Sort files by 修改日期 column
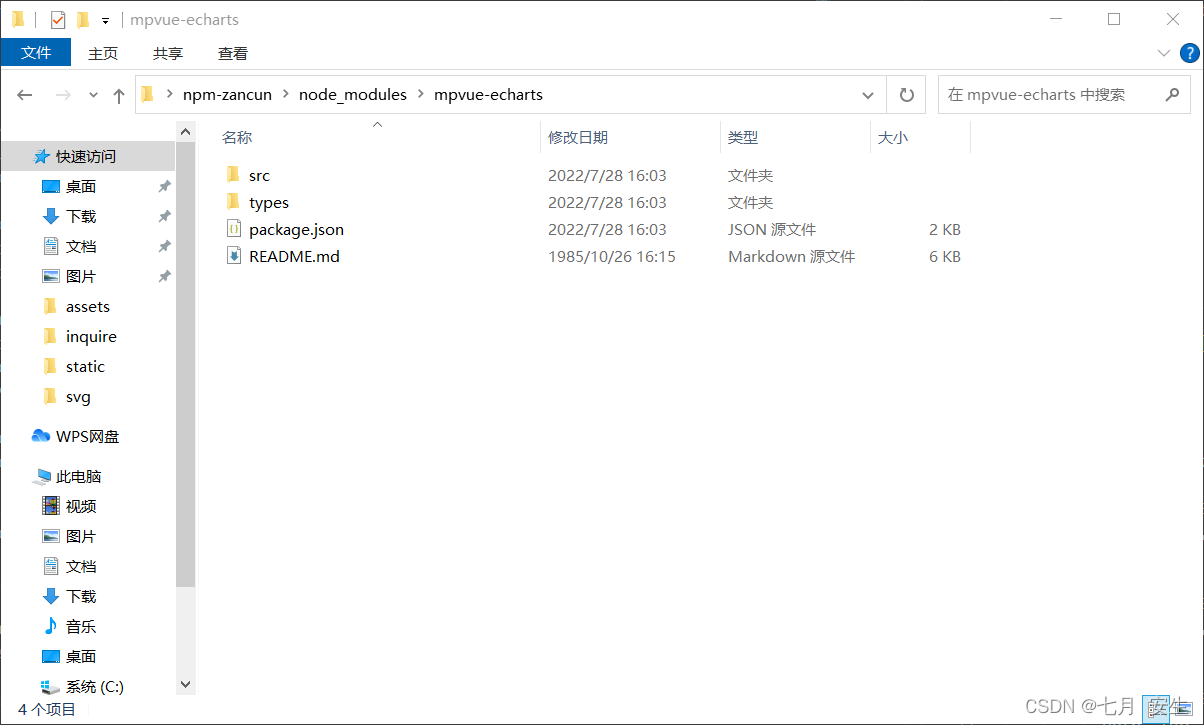This screenshot has height=725, width=1204. (x=578, y=137)
